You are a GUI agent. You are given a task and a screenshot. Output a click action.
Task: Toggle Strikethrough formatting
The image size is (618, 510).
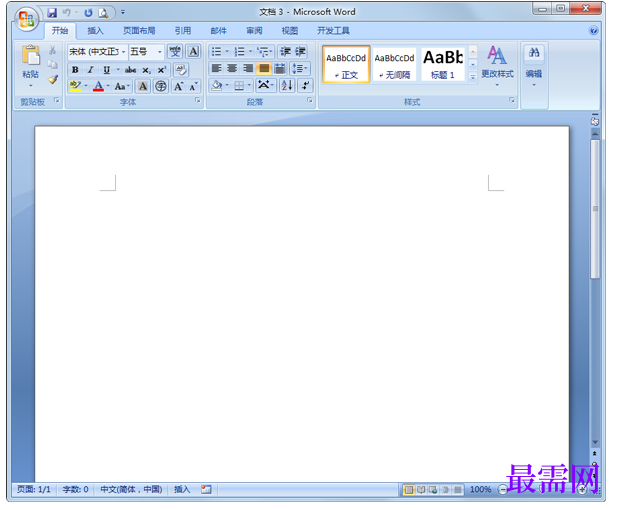coord(130,70)
